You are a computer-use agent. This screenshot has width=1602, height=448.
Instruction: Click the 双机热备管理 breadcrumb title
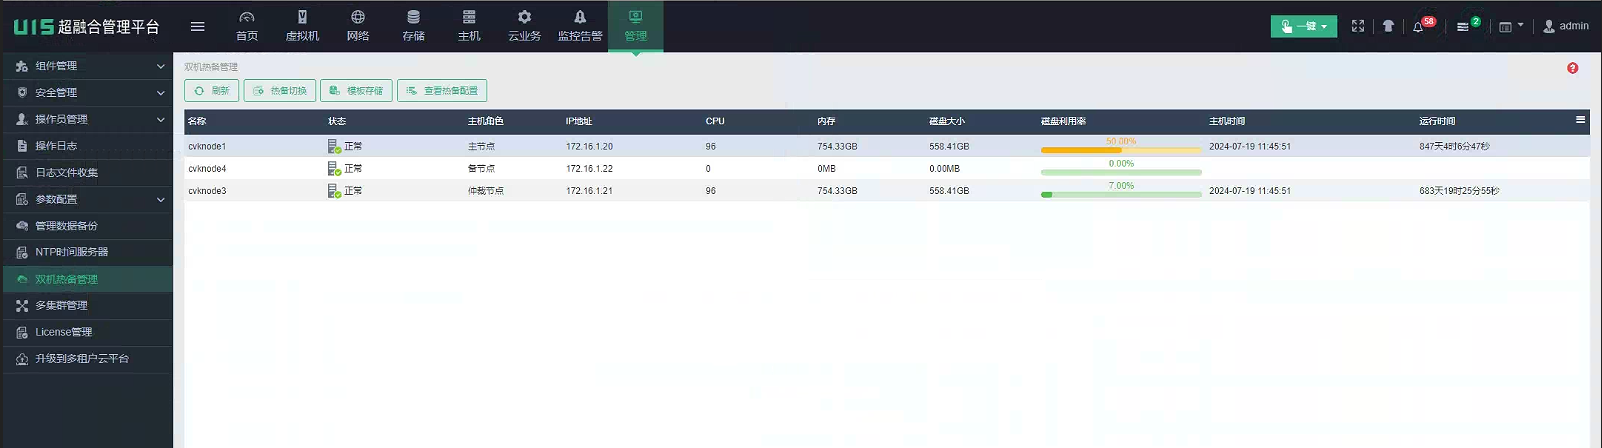coord(211,67)
